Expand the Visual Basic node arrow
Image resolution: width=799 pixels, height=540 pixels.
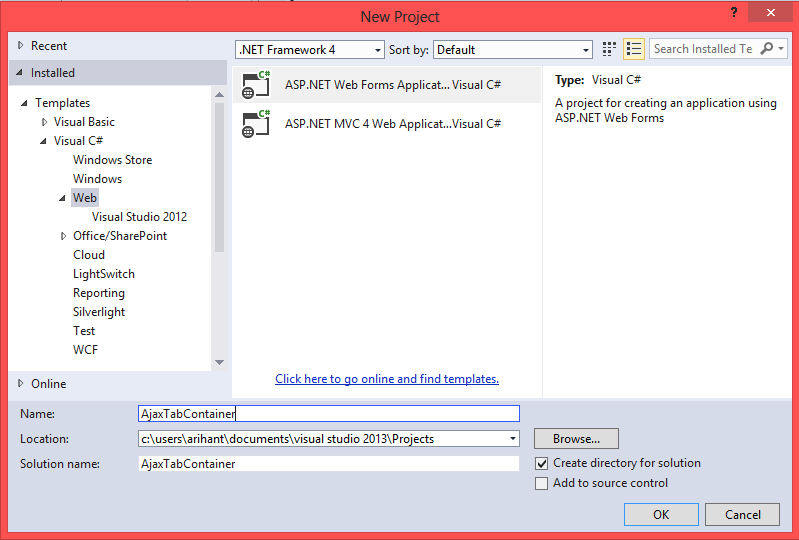click(x=44, y=122)
